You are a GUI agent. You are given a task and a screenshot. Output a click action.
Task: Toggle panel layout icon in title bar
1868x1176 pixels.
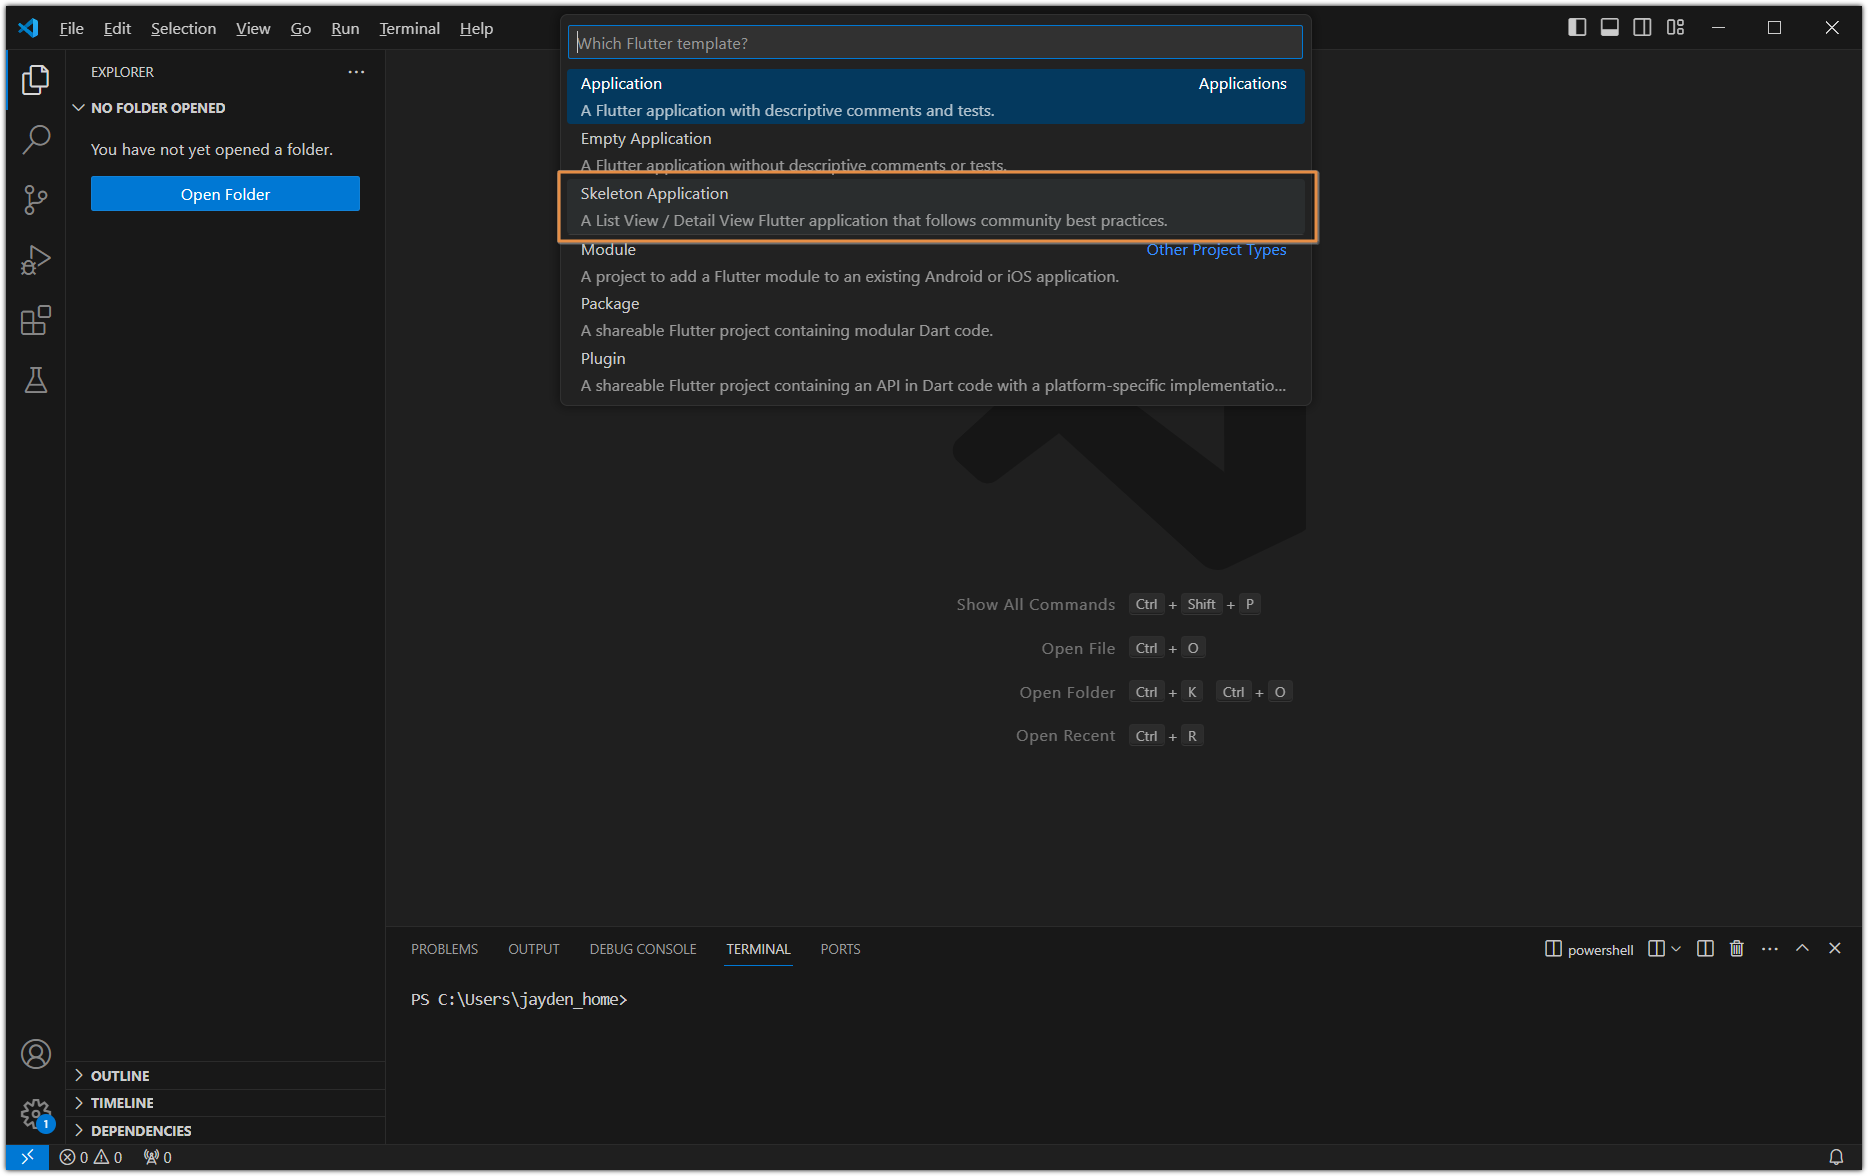tap(1610, 28)
